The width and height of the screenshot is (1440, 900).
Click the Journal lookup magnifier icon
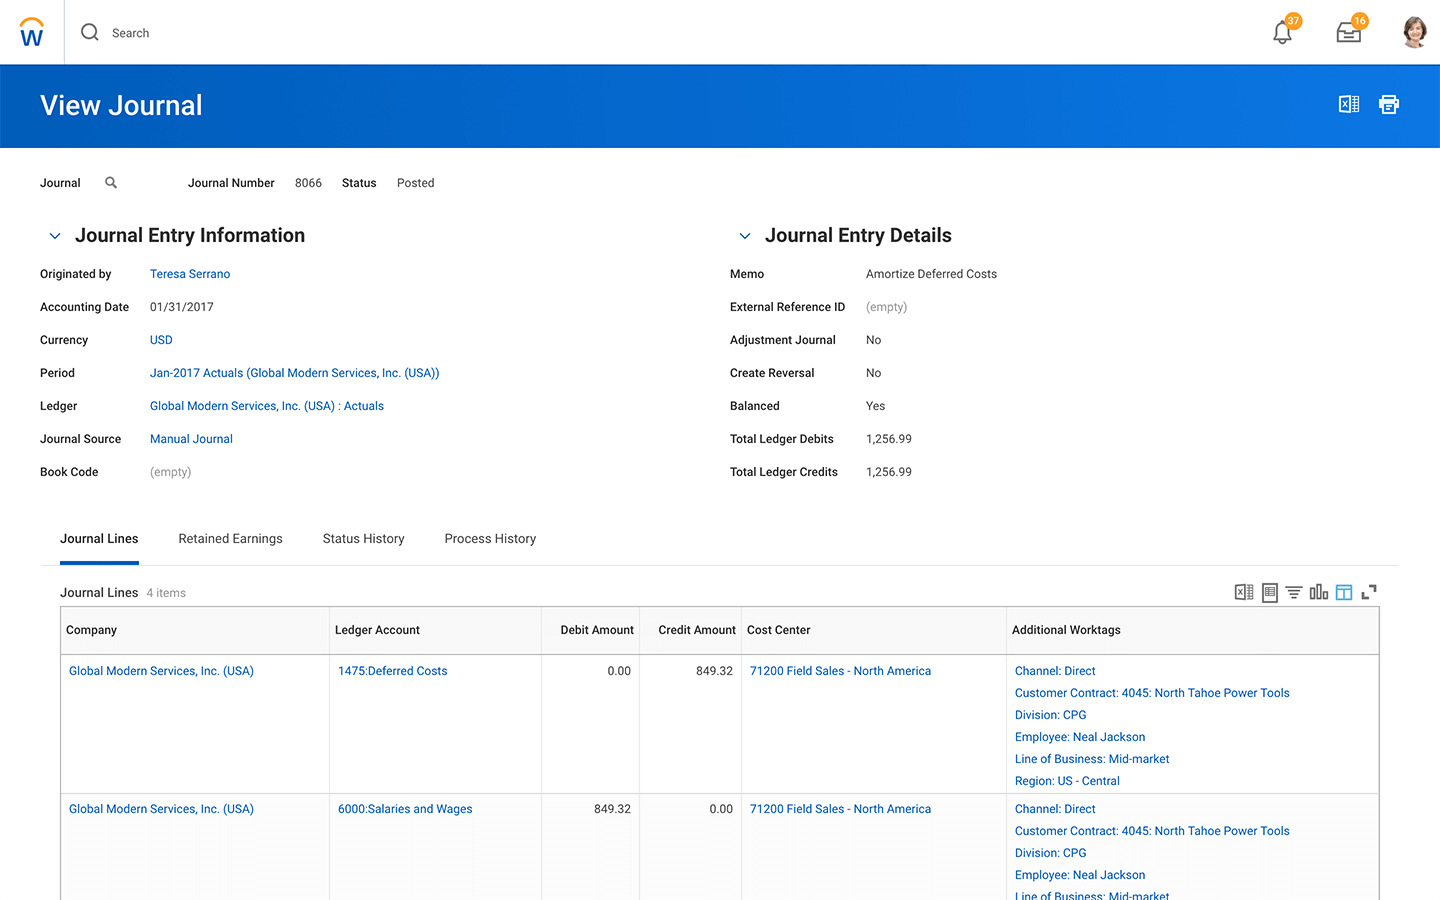click(111, 183)
